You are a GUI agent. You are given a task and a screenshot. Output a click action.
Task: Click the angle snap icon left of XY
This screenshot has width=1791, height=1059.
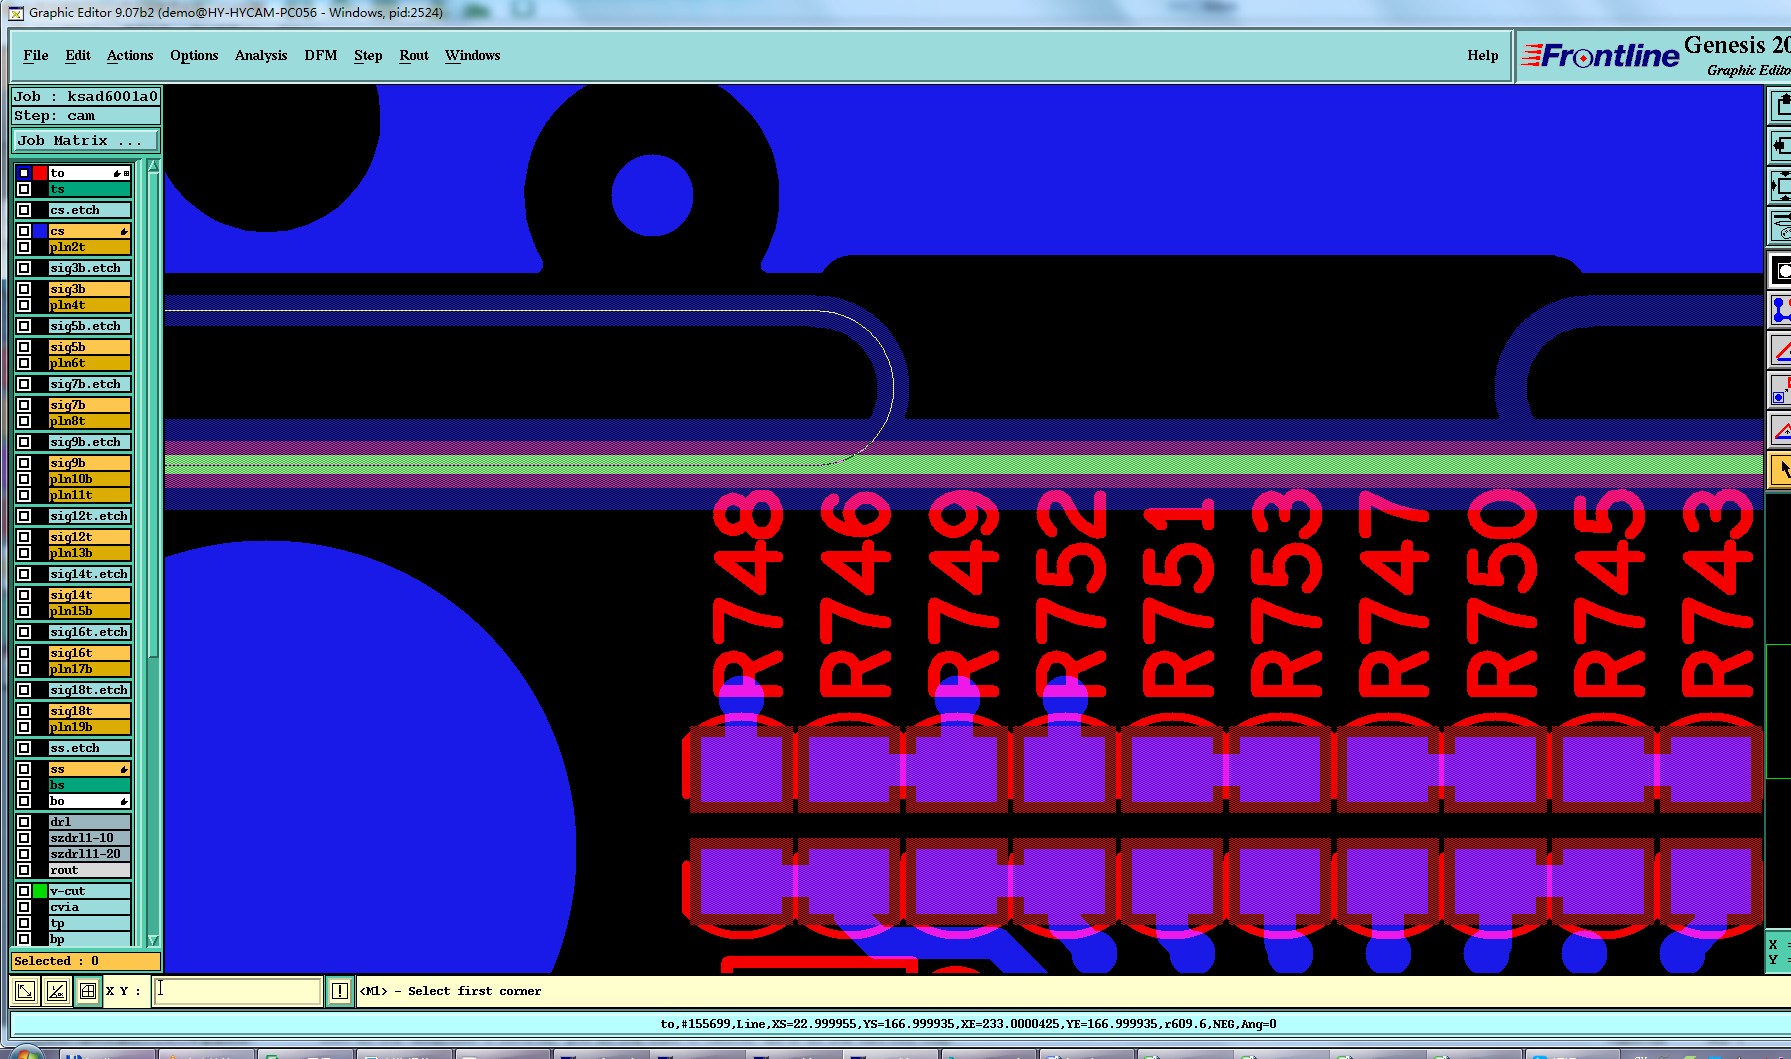(56, 991)
